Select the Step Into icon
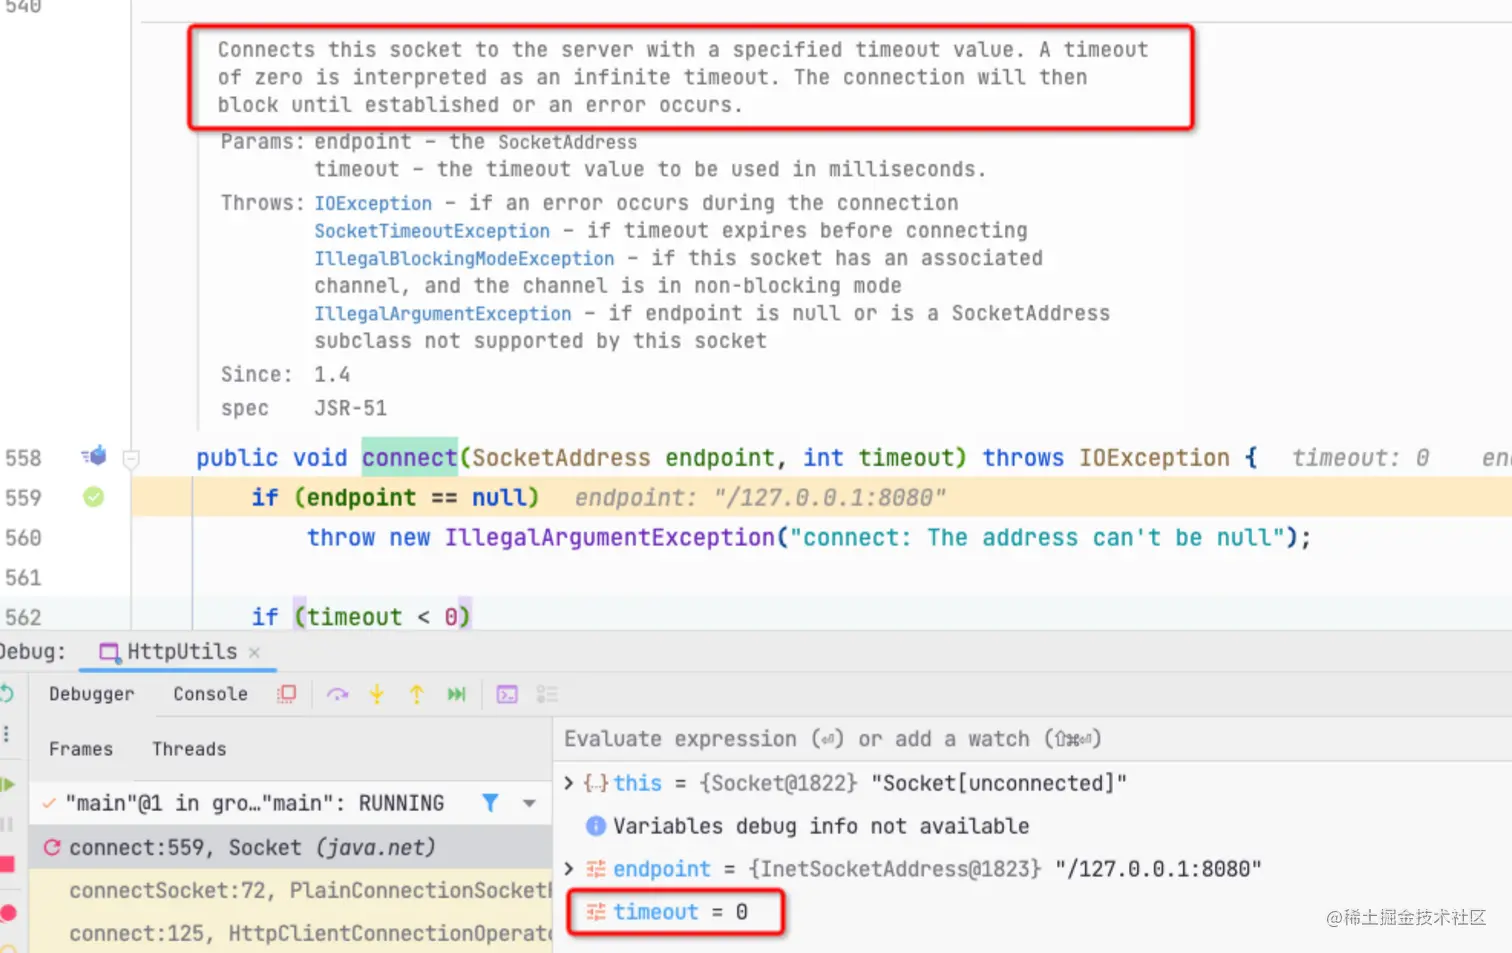The image size is (1512, 953). point(377,693)
